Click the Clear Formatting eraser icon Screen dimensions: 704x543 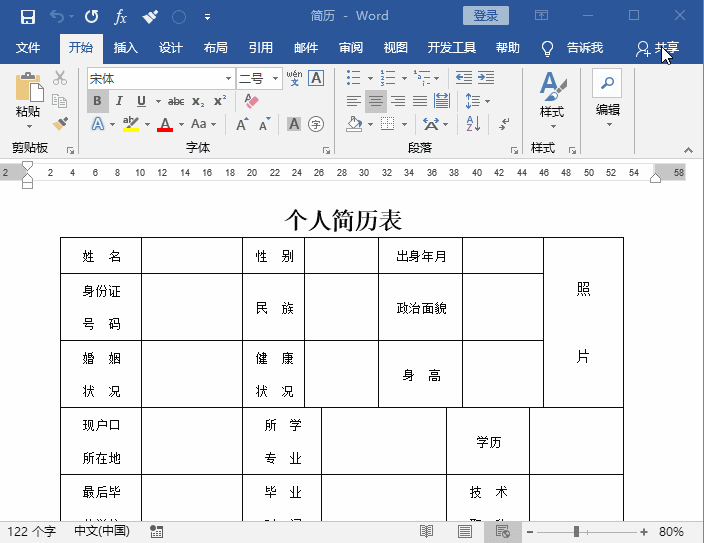pyautogui.click(x=251, y=101)
